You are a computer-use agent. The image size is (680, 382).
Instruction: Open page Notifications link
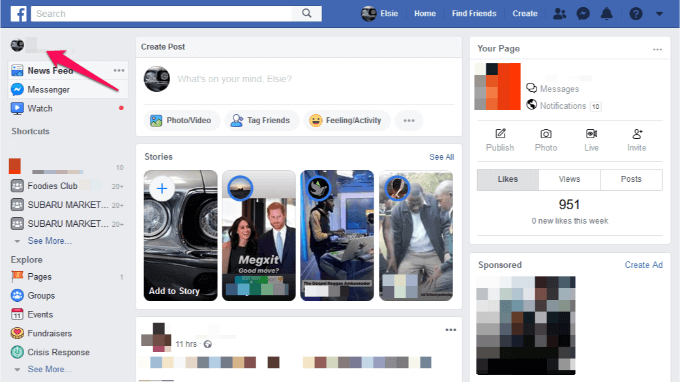pyautogui.click(x=563, y=105)
